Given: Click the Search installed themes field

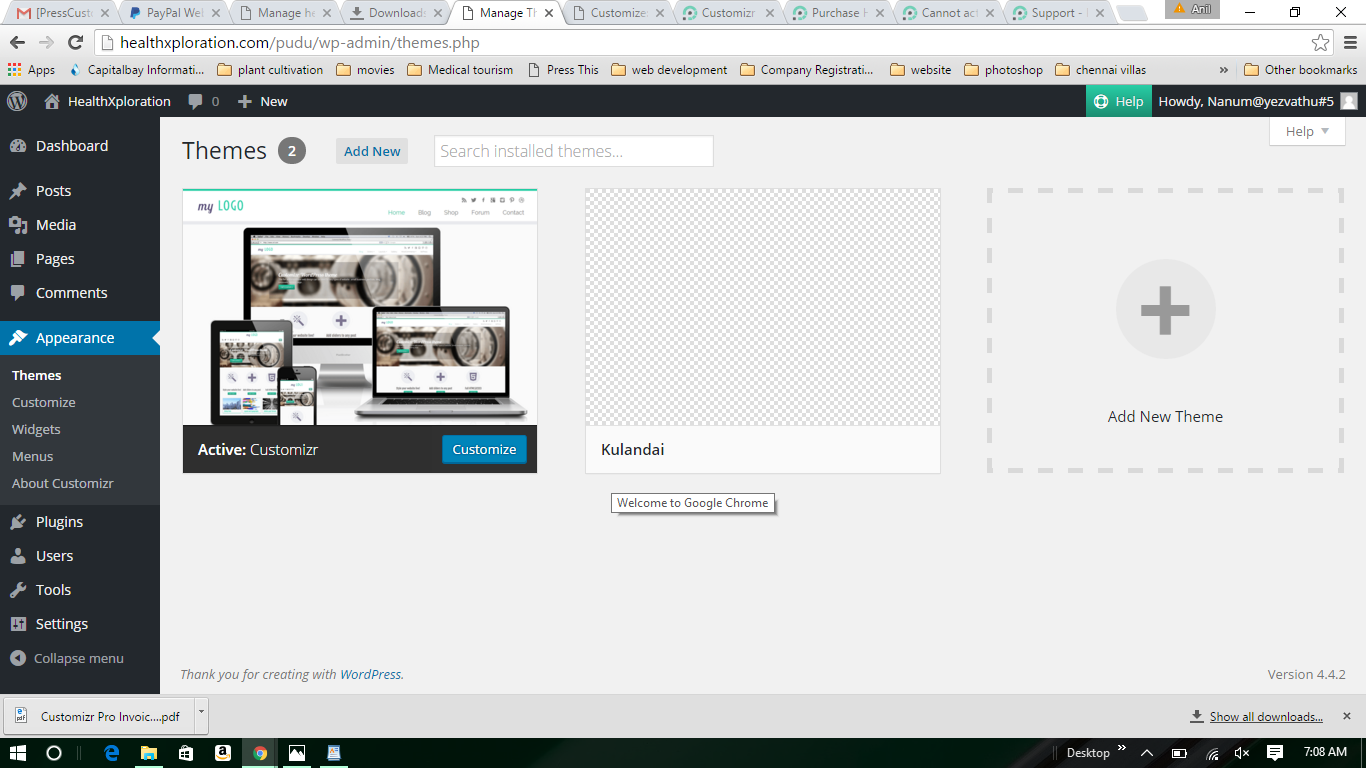Looking at the screenshot, I should point(573,151).
